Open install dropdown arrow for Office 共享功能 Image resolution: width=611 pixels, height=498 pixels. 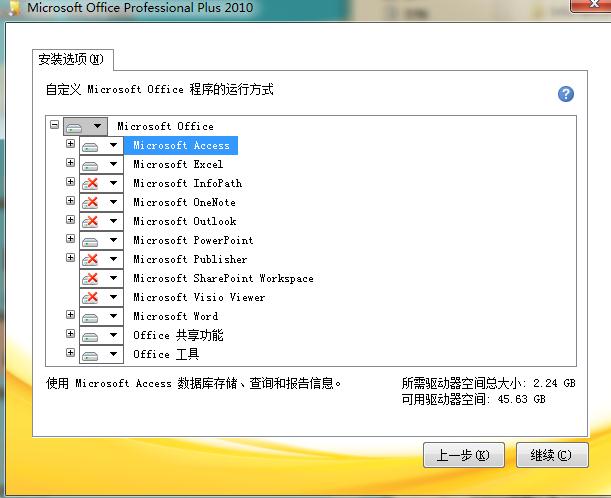[113, 335]
